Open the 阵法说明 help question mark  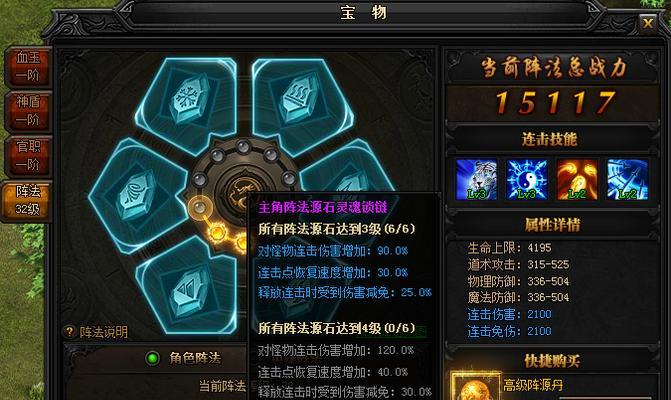69,332
